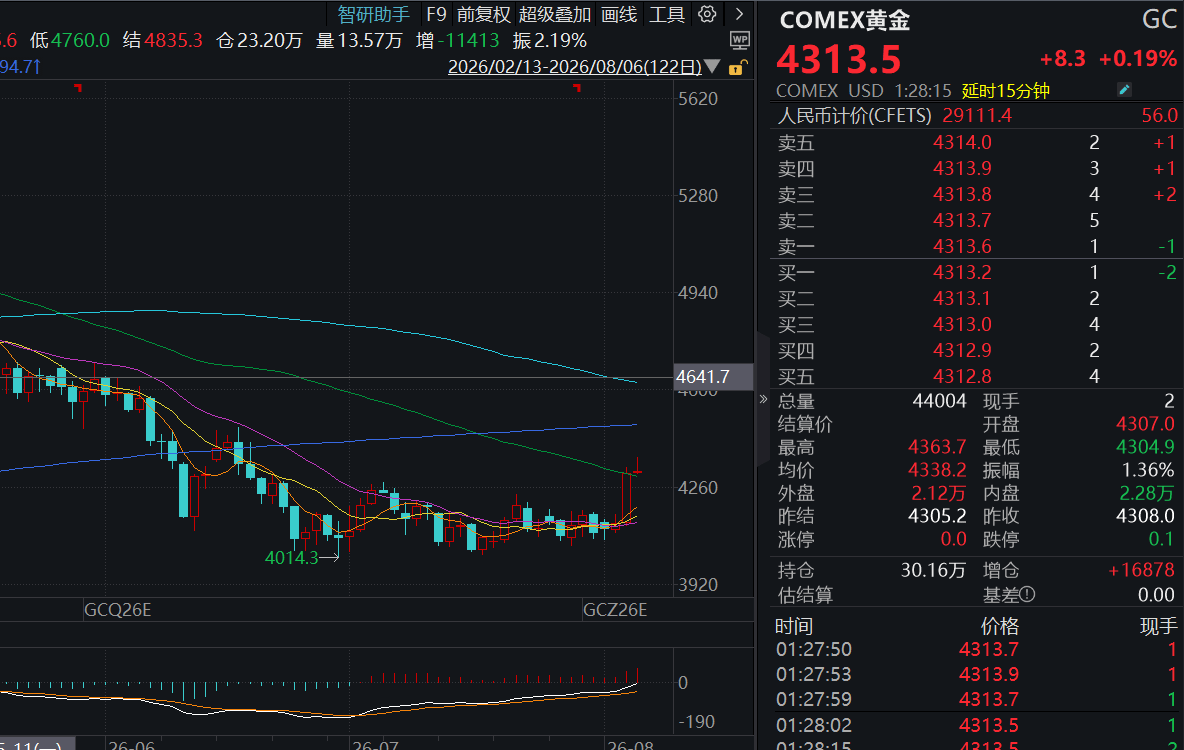Select the 卖五 price 4314.0
The image size is (1184, 750).
962,142
